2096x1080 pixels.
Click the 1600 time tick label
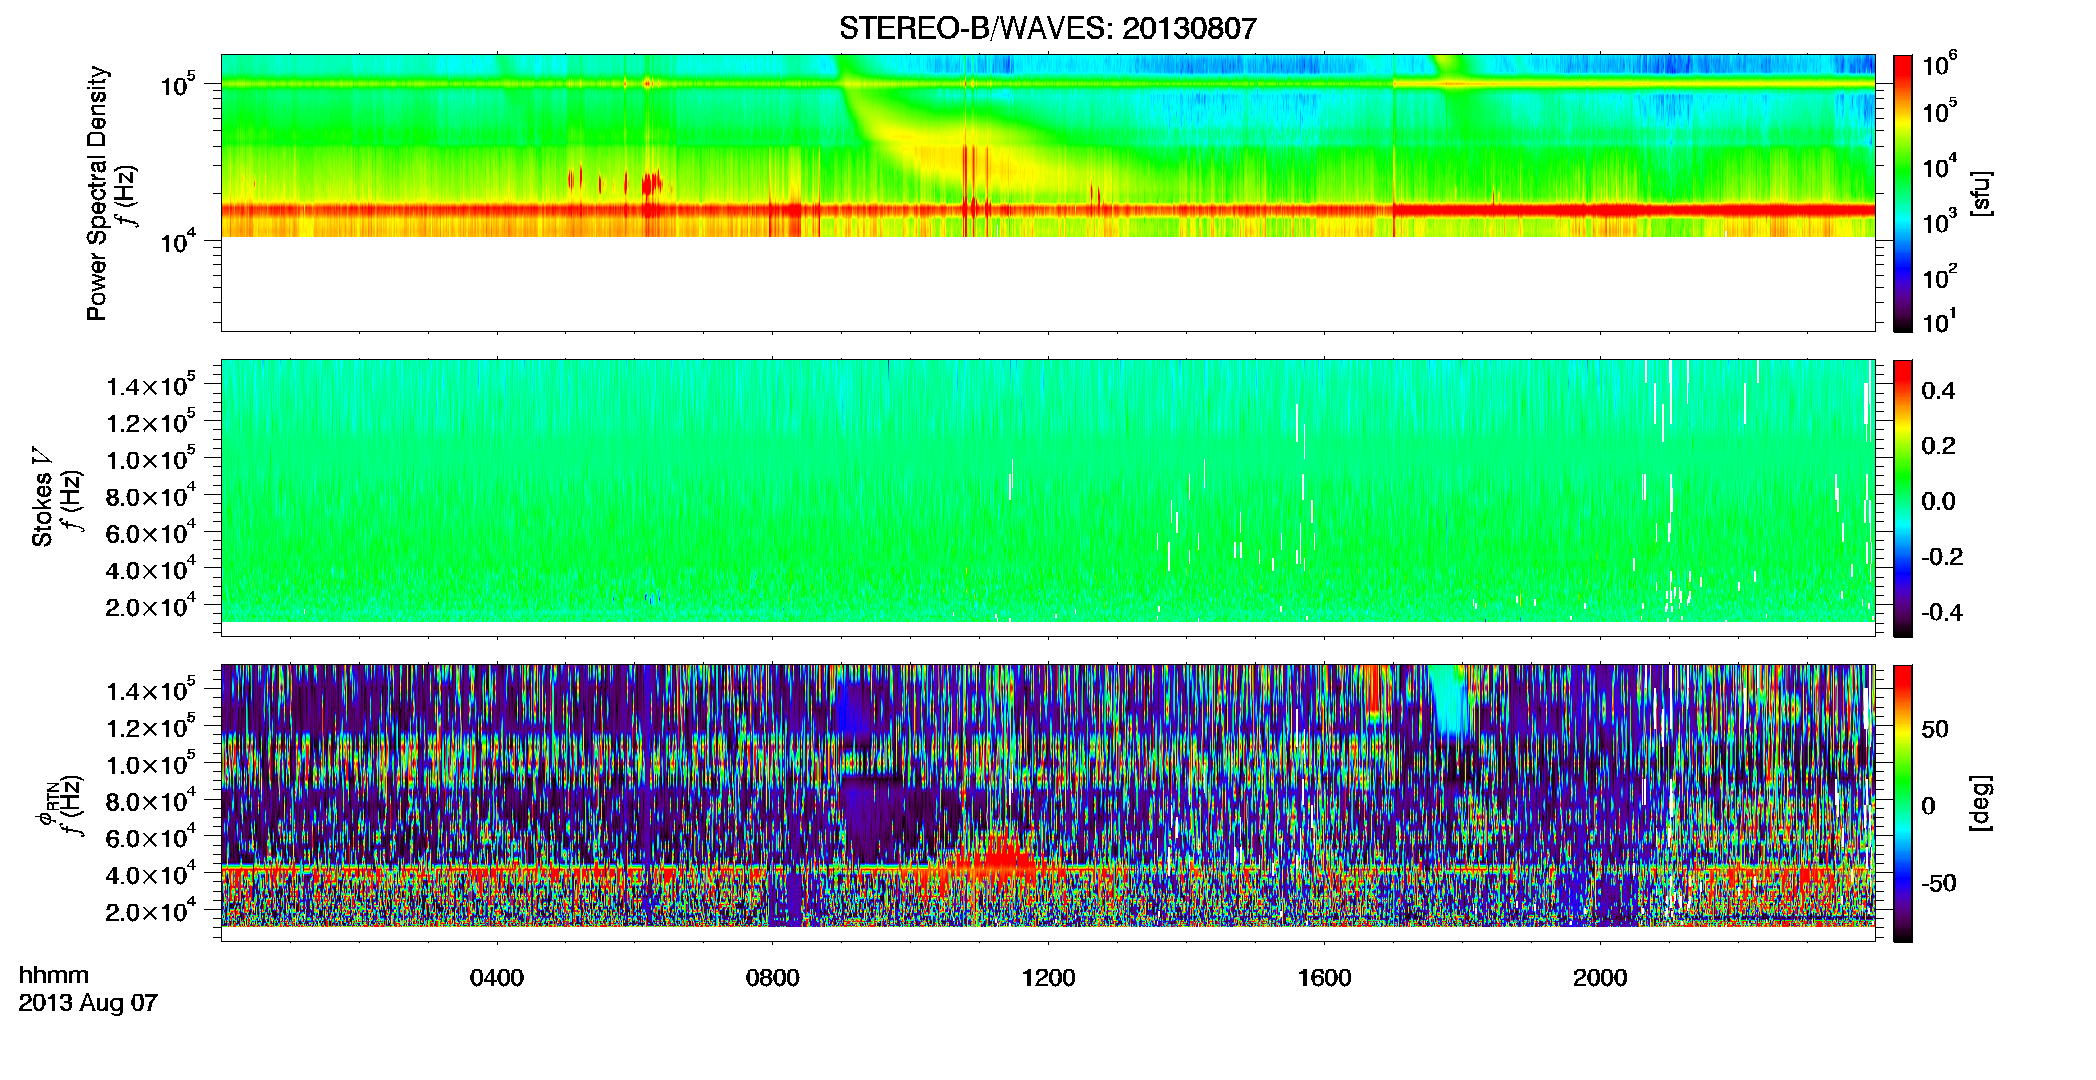1324,978
